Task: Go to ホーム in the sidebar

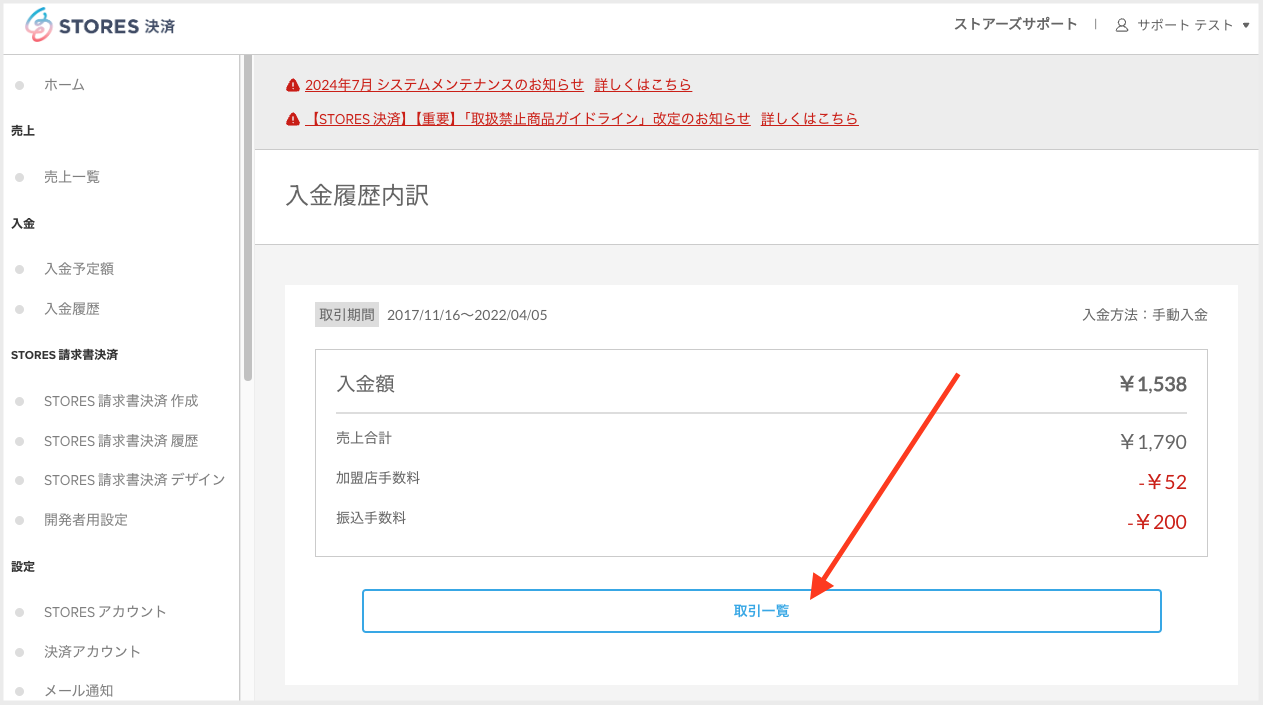Action: pos(64,85)
